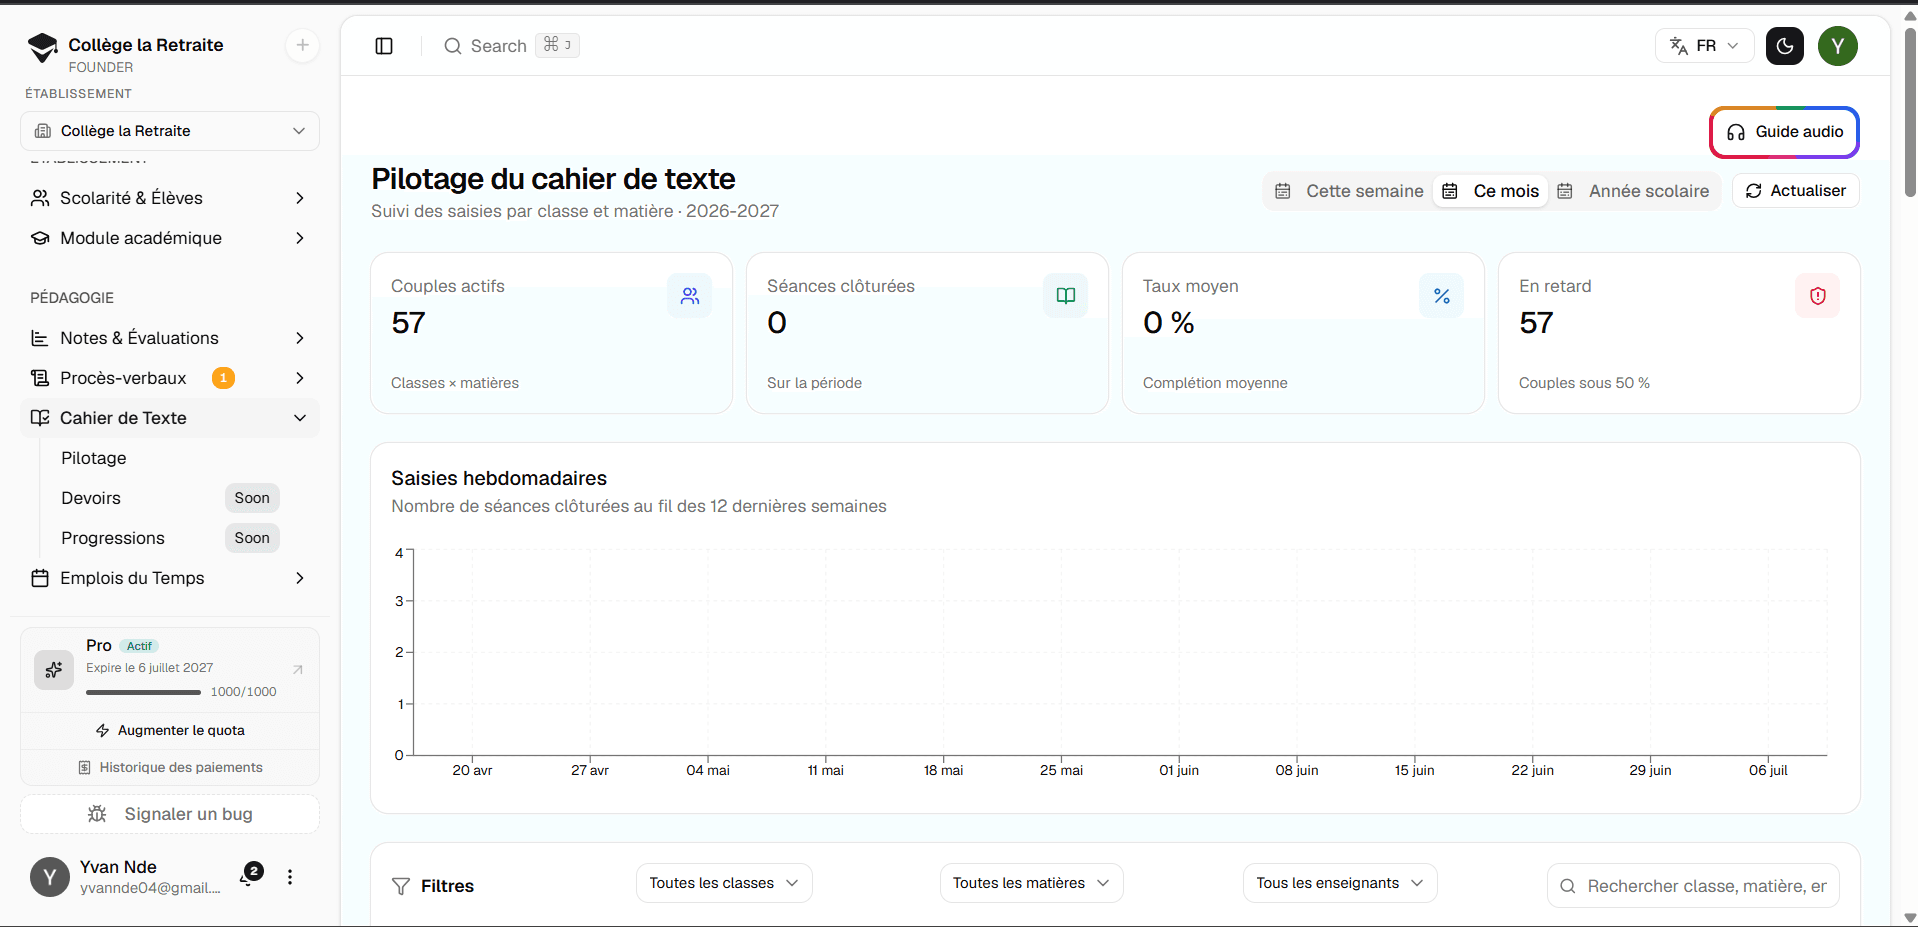This screenshot has height=927, width=1918.
Task: Open the Pro plan external link arrow
Action: 297,669
